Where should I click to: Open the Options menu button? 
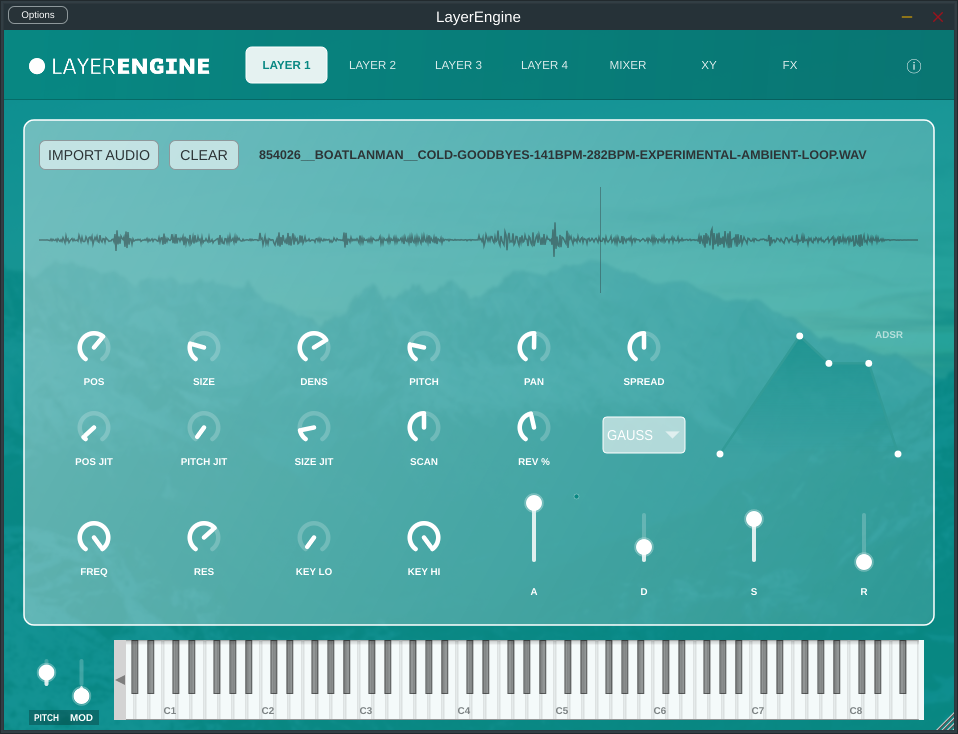[x=38, y=15]
